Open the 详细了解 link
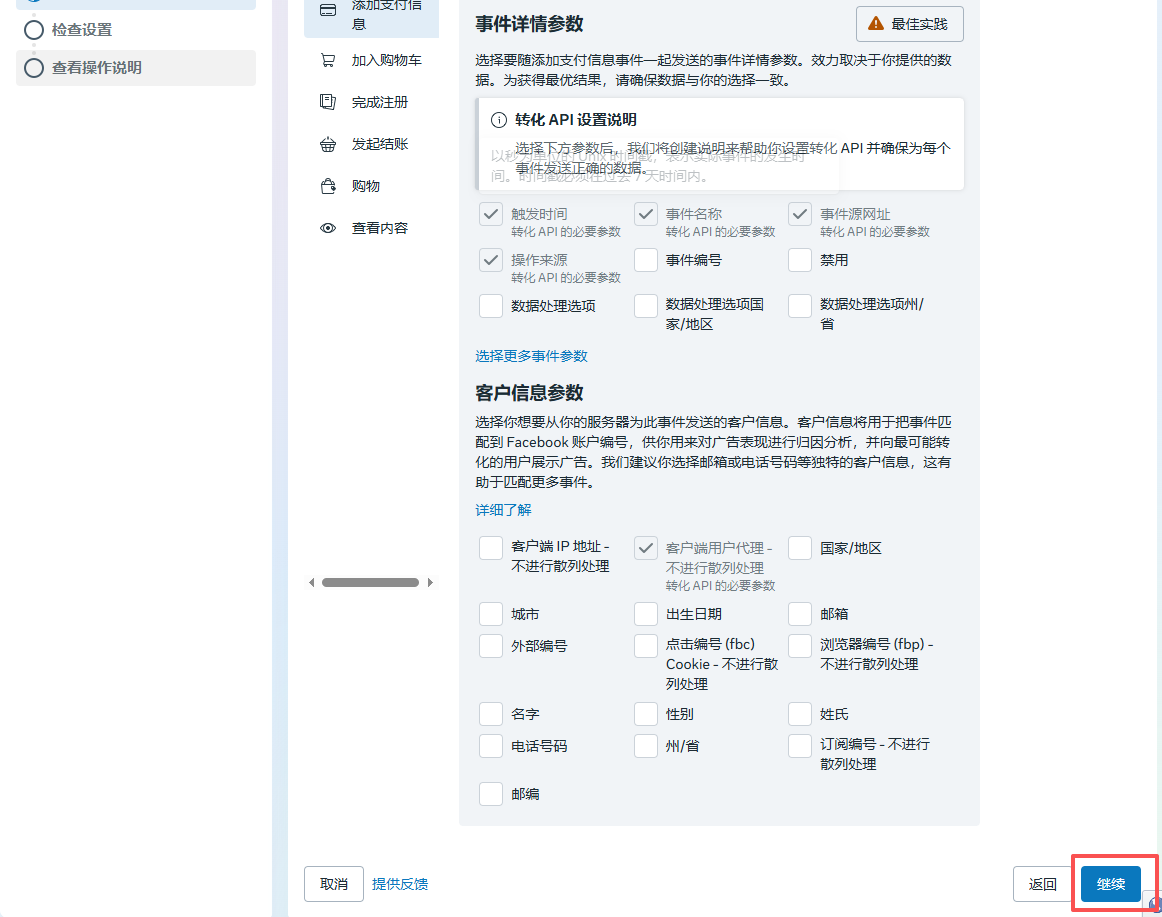 click(x=503, y=510)
